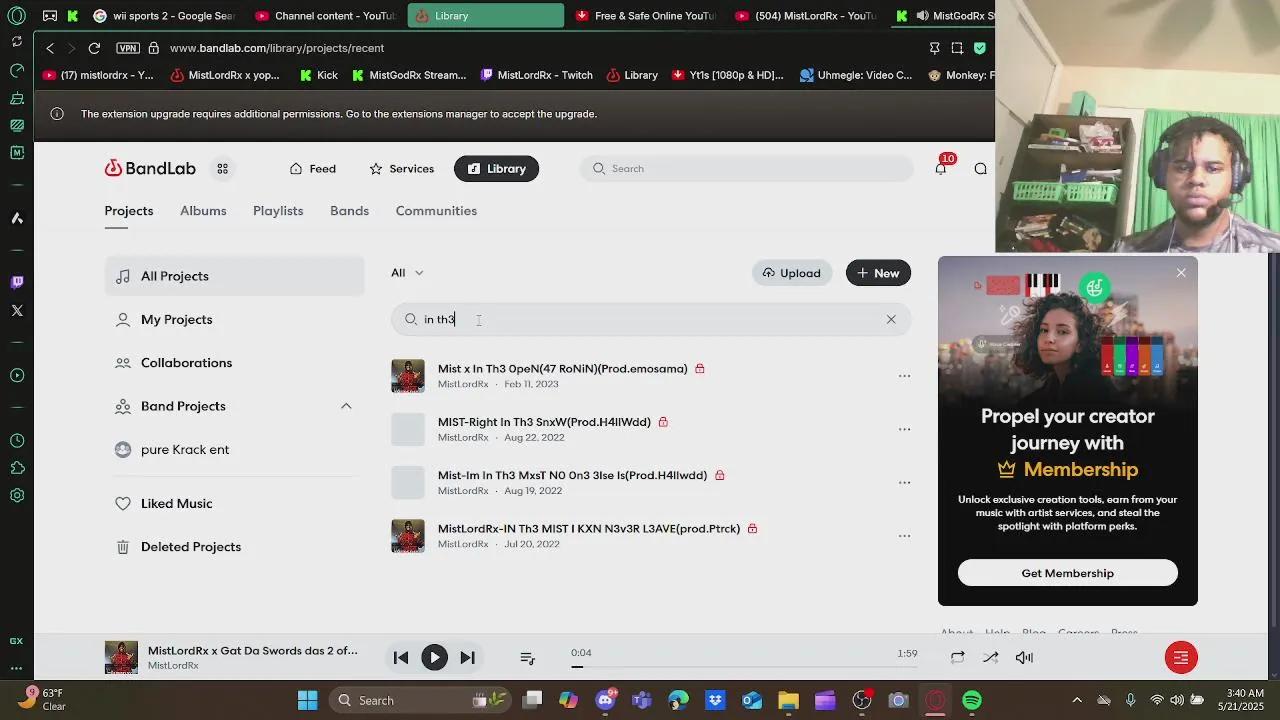1280x720 pixels.
Task: Open the BandLab apps grid icon
Action: [x=223, y=169]
